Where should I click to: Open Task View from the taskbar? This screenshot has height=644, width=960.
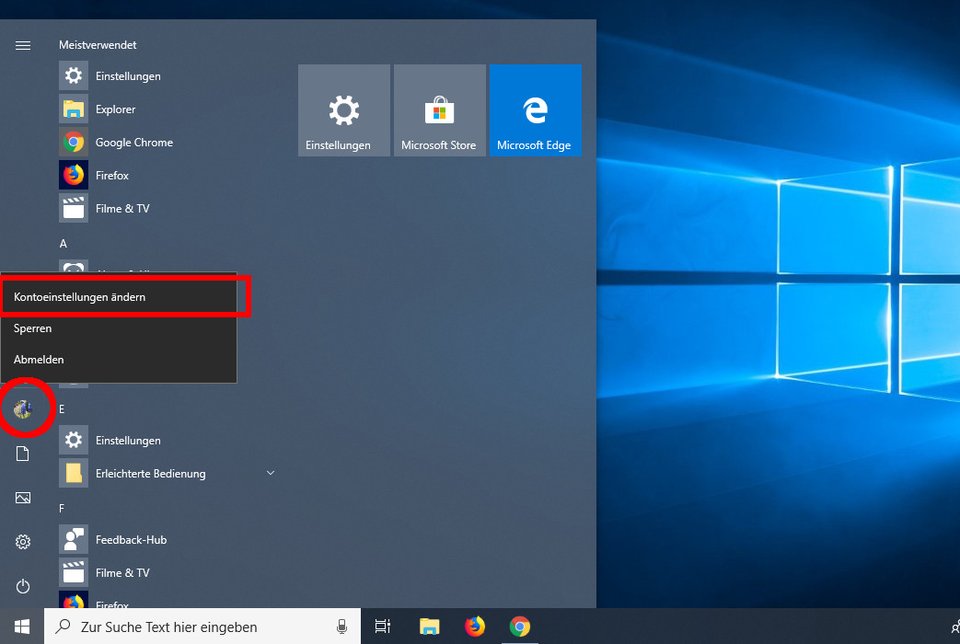click(382, 626)
